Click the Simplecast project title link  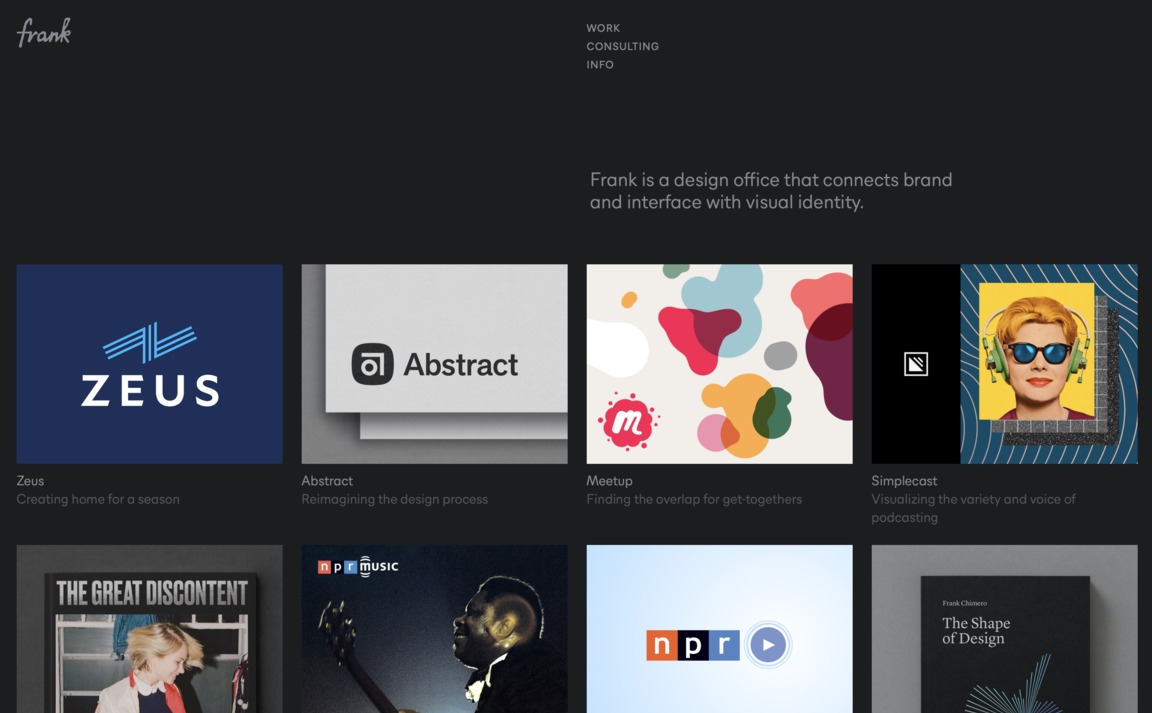pos(904,481)
